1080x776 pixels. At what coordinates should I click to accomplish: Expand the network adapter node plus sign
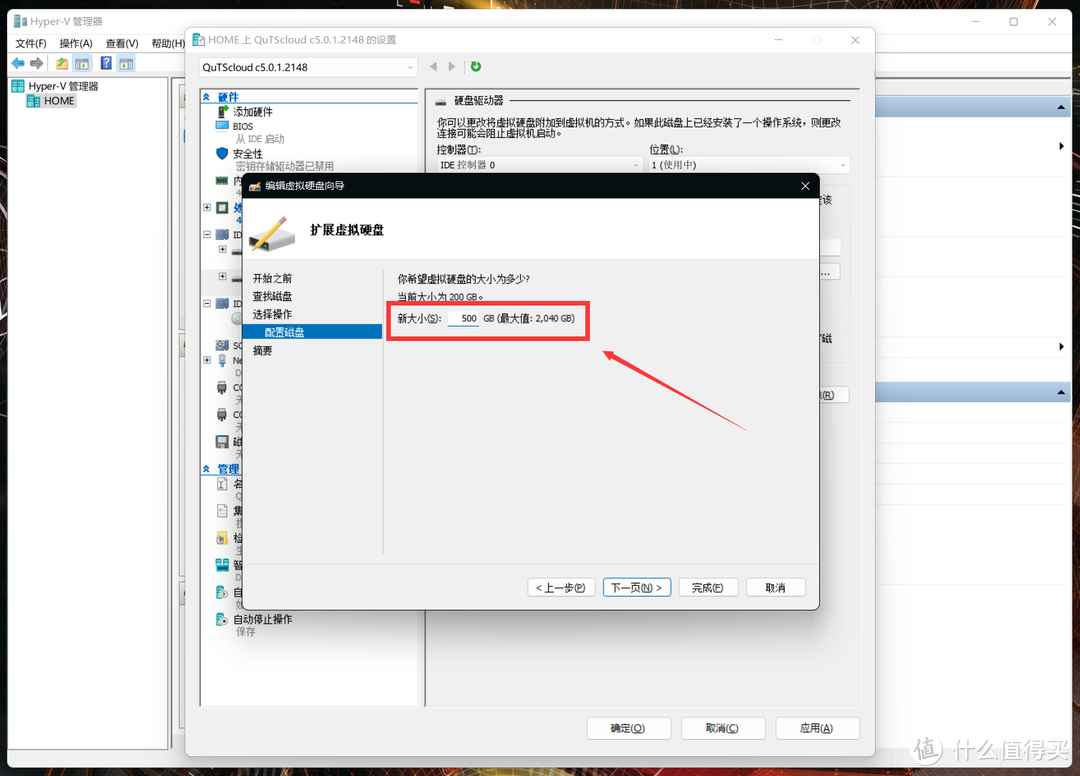207,359
